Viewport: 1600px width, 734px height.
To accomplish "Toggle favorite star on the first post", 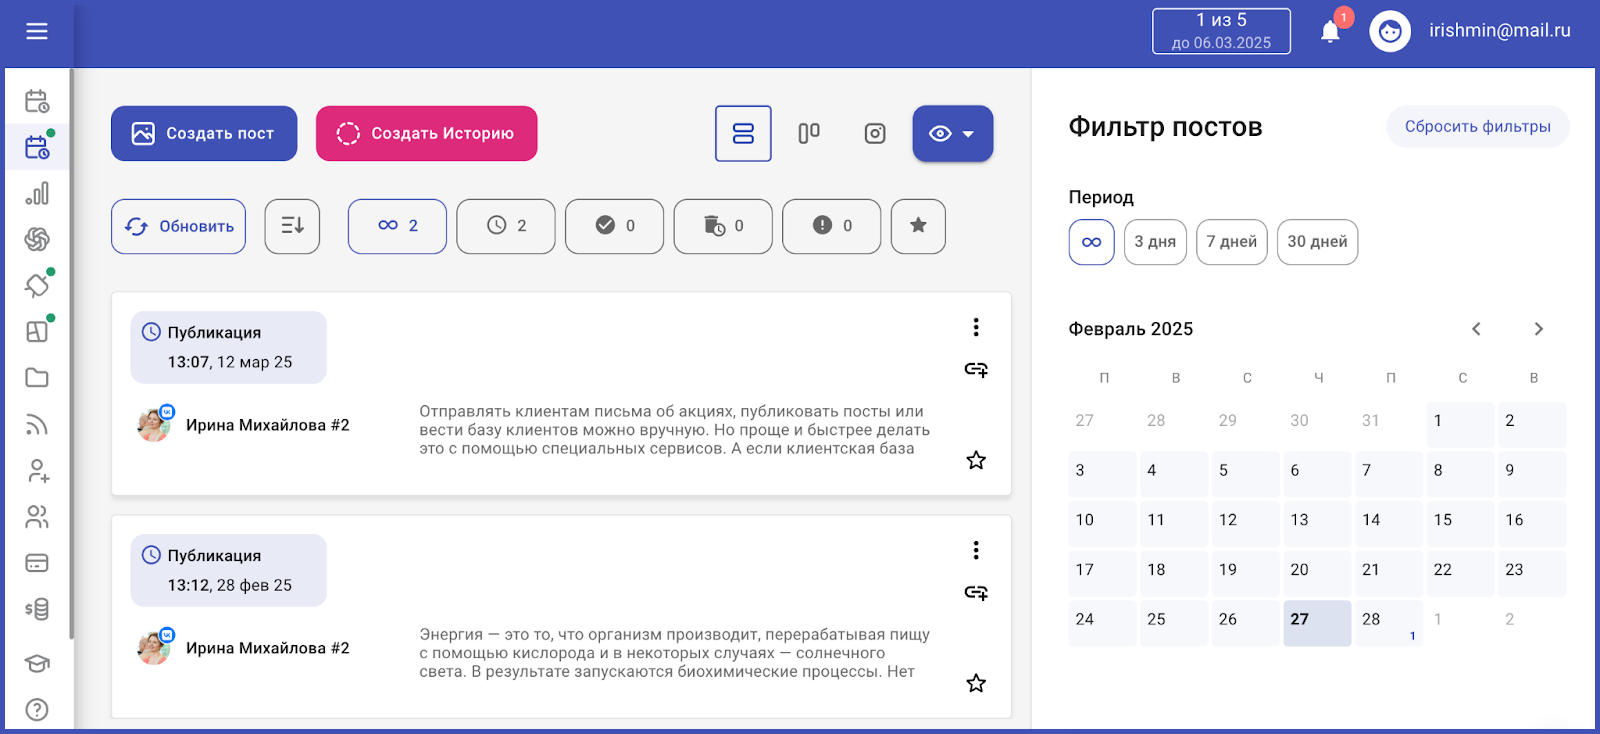I will tap(976, 460).
